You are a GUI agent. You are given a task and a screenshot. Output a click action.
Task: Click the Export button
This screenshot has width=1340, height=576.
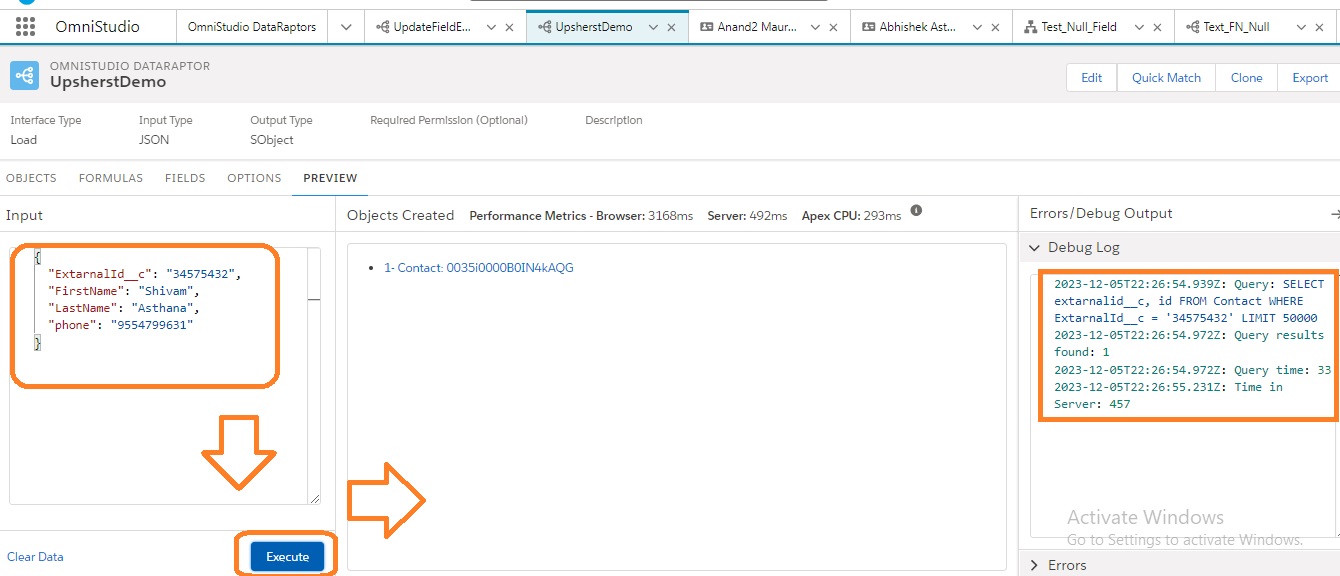tap(1310, 77)
